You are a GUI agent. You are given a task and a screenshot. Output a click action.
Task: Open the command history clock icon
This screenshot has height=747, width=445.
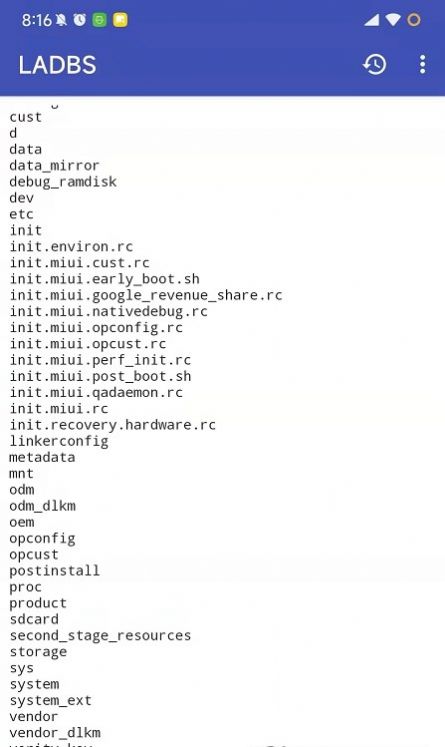374,64
